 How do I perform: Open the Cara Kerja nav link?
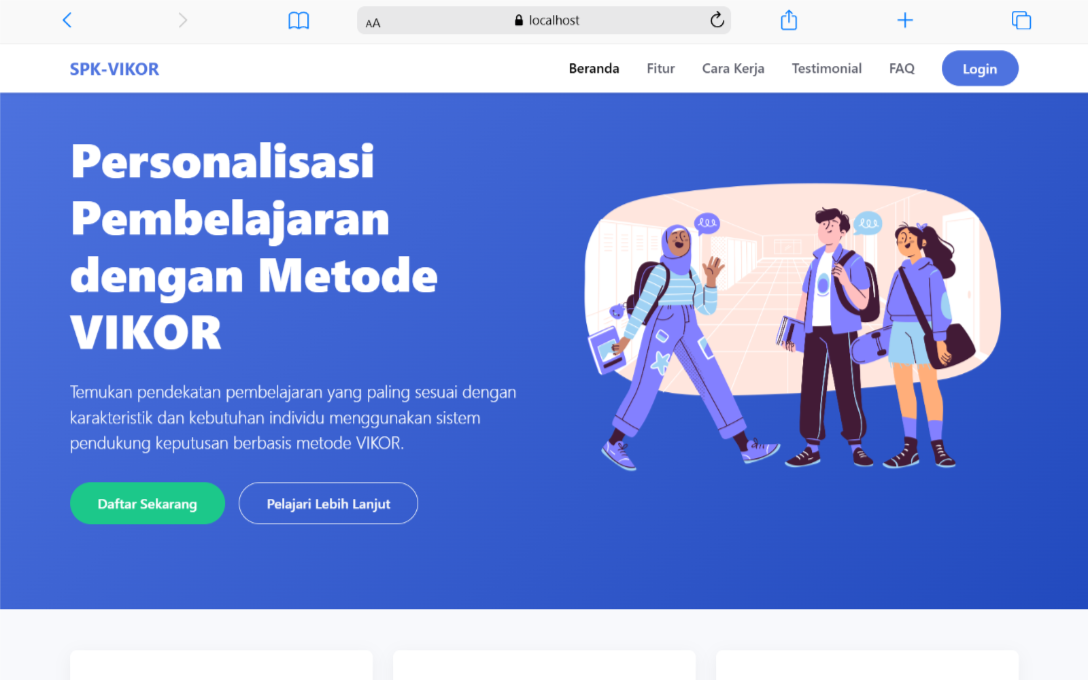click(733, 68)
